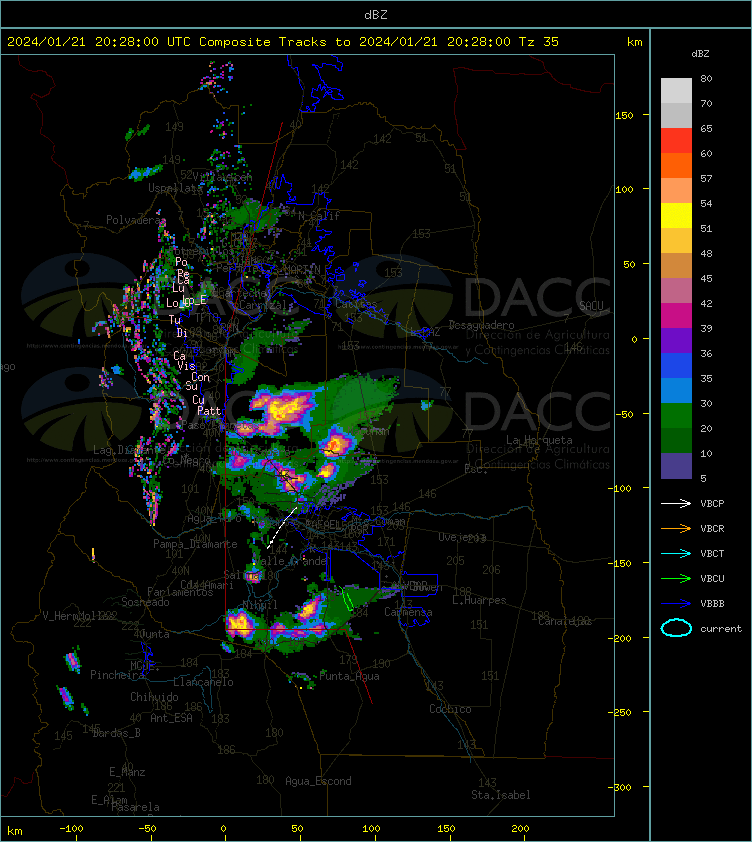Click the Llancanelo map label
Viewport: 752px width, 842px height.
(x=203, y=682)
